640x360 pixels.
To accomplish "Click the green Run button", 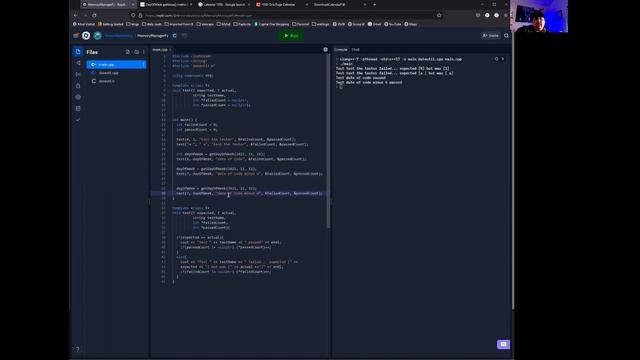I will click(x=291, y=36).
